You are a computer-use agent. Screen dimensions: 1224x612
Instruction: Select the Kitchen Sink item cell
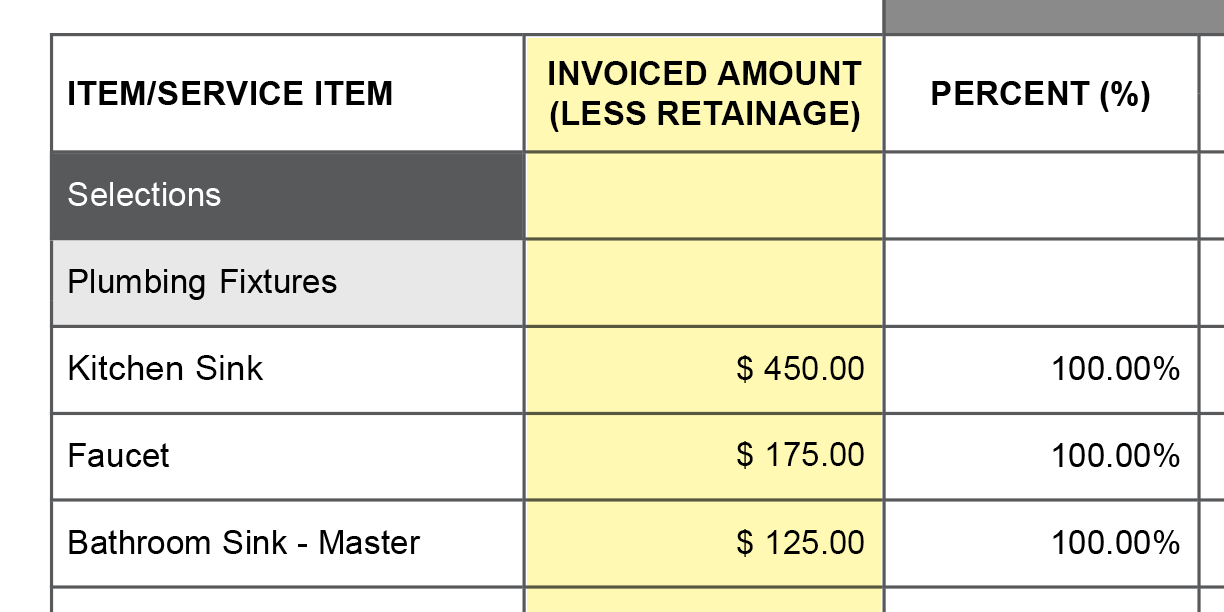[x=287, y=369]
